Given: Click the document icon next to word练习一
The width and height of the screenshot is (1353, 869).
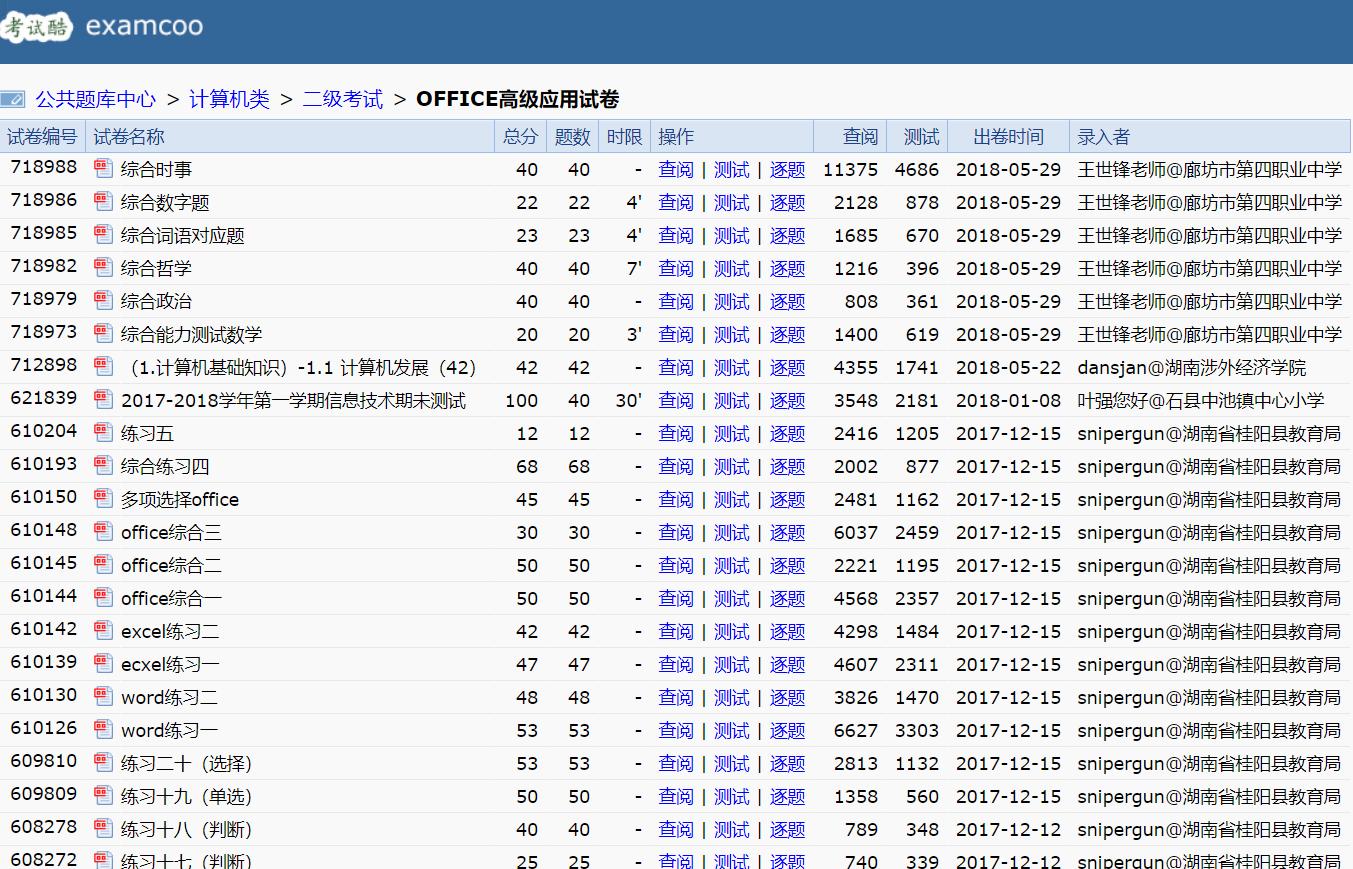Looking at the screenshot, I should pyautogui.click(x=103, y=730).
